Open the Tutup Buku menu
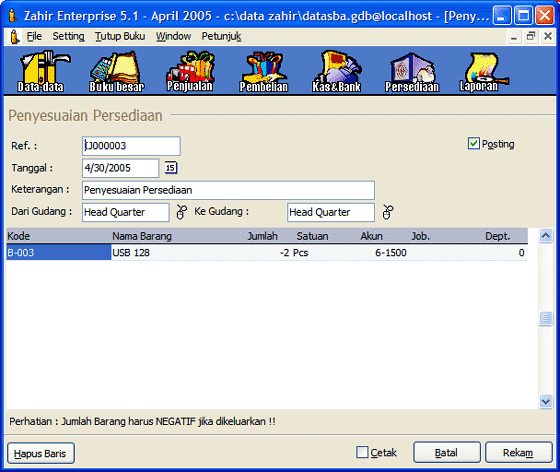This screenshot has width=560, height=472. point(120,36)
